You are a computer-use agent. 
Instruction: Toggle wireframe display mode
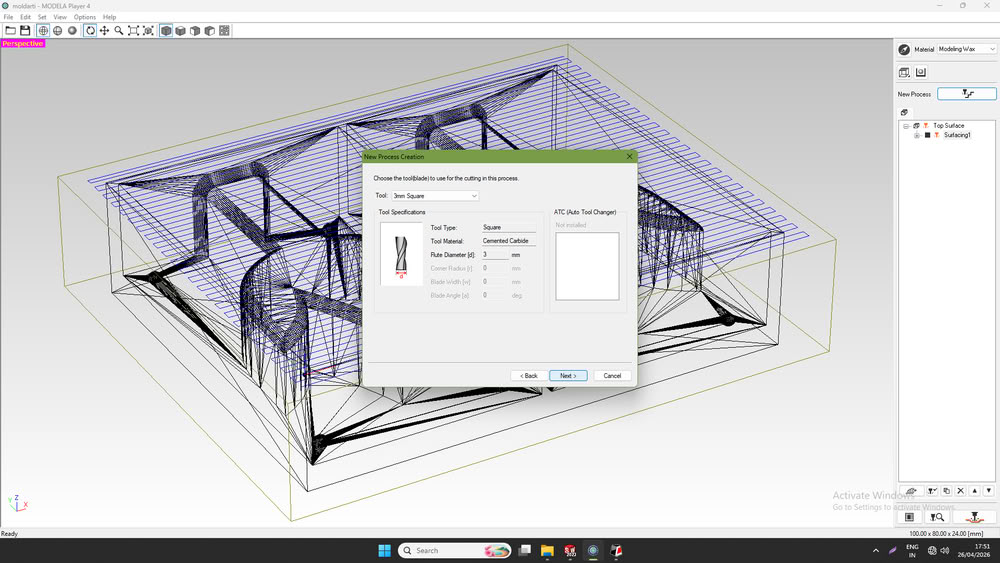click(x=43, y=31)
